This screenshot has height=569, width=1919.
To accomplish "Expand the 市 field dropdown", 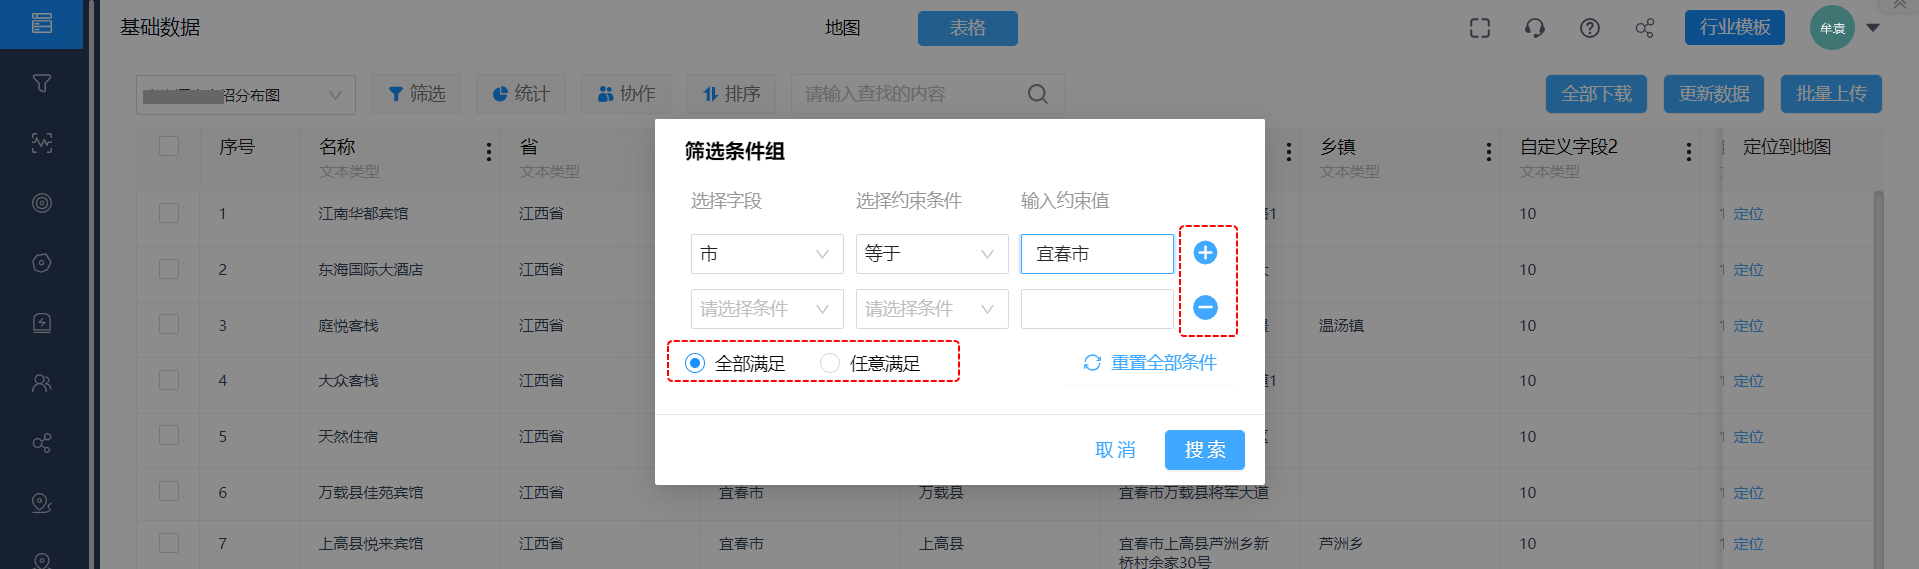I will tap(766, 254).
